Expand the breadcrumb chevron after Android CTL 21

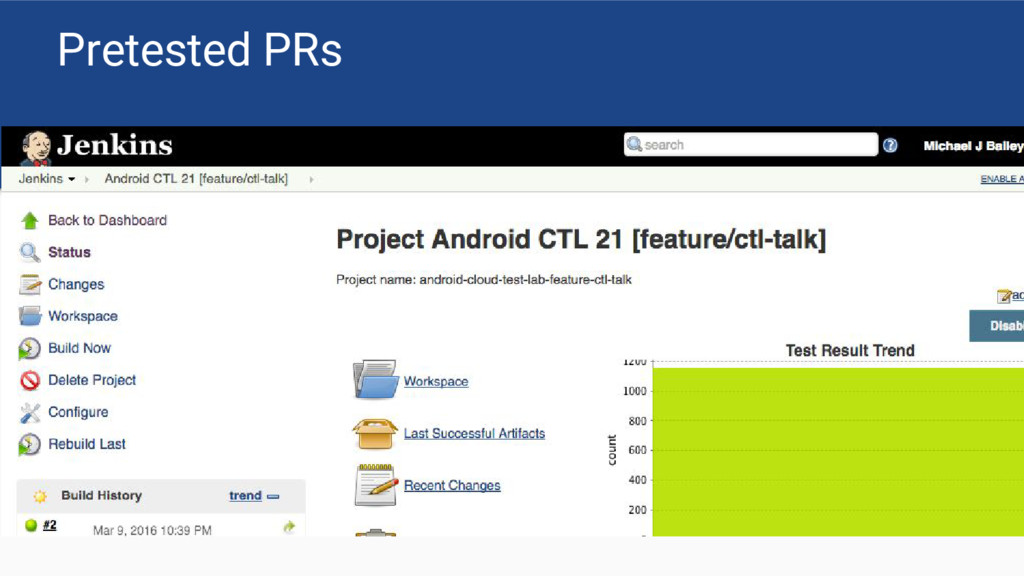click(x=312, y=180)
